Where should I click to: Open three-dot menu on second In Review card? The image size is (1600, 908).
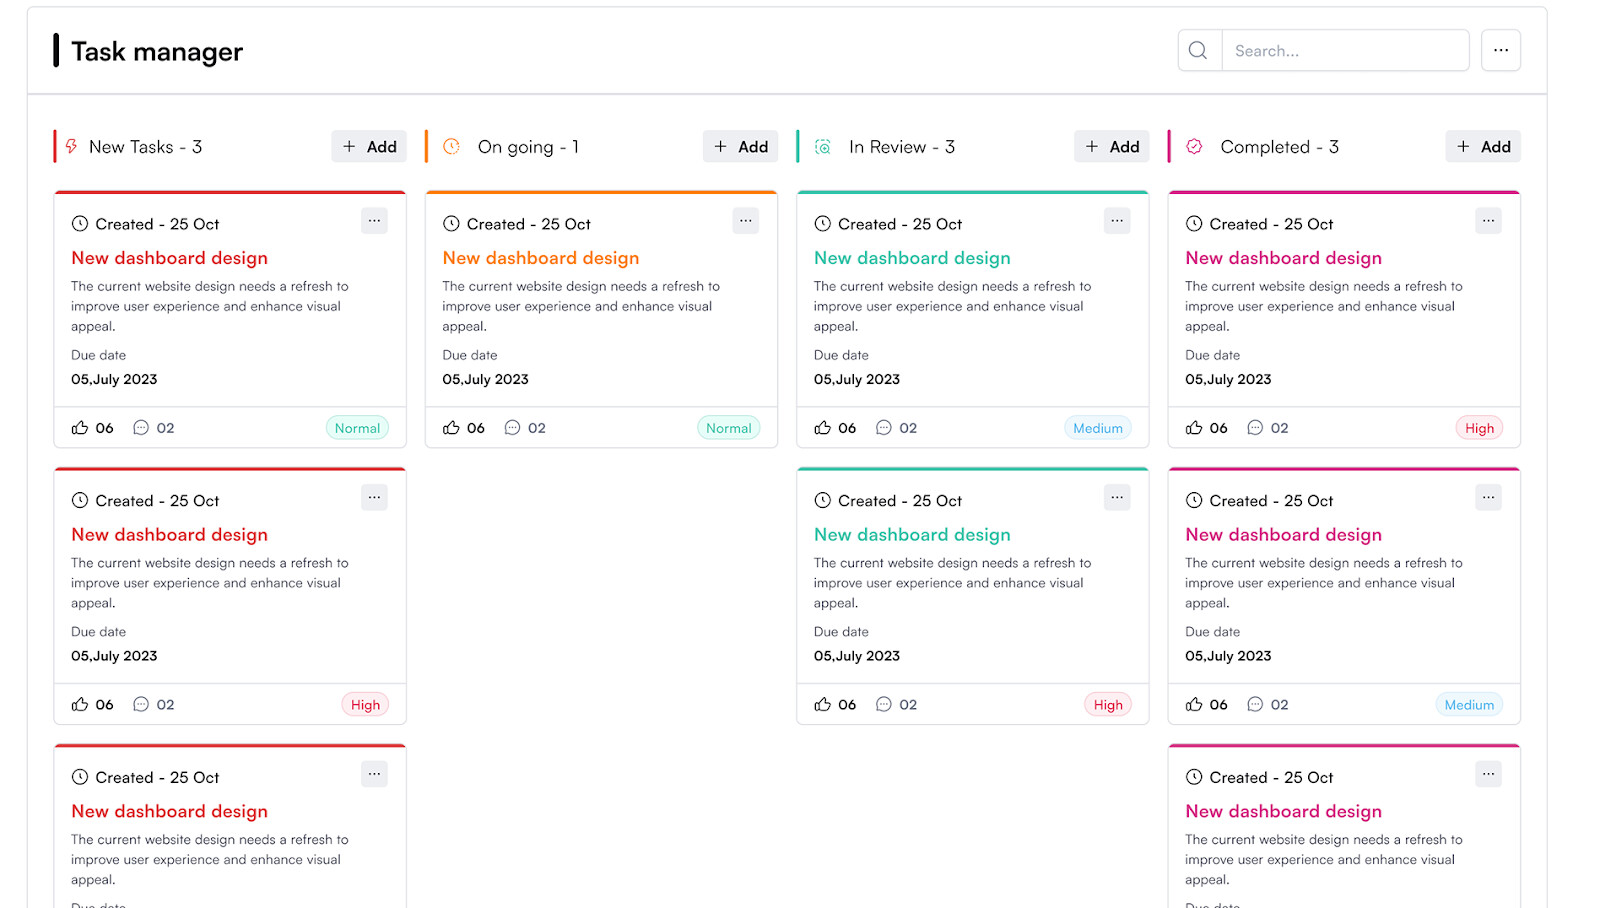point(1117,498)
